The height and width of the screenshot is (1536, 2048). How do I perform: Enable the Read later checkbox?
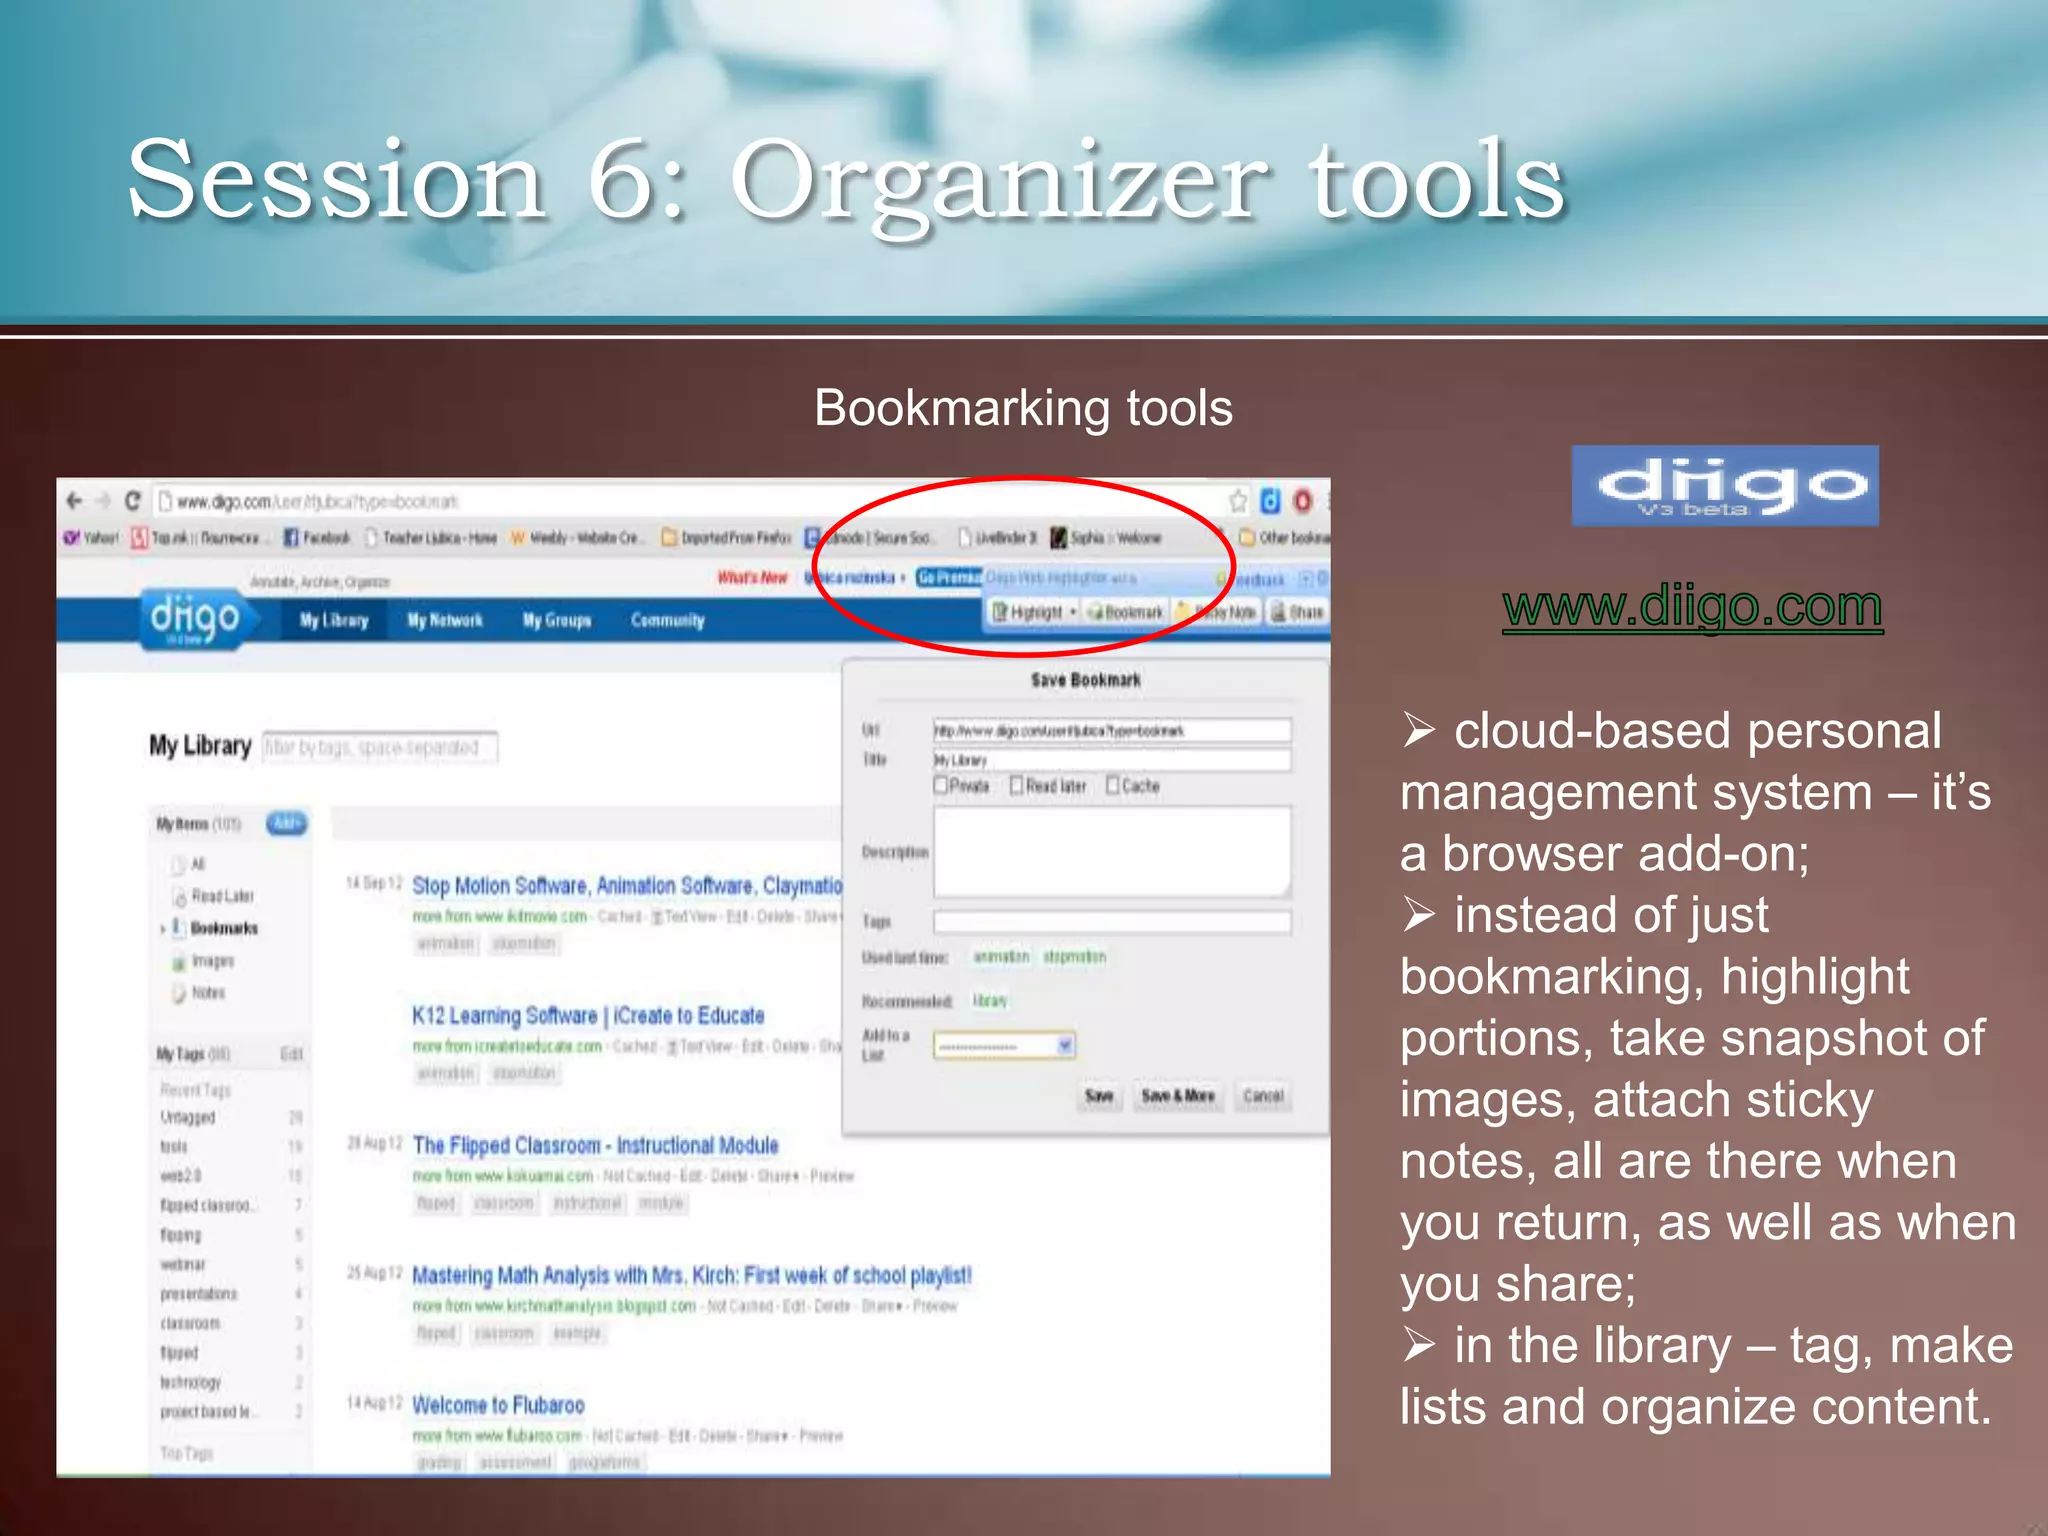[1017, 785]
